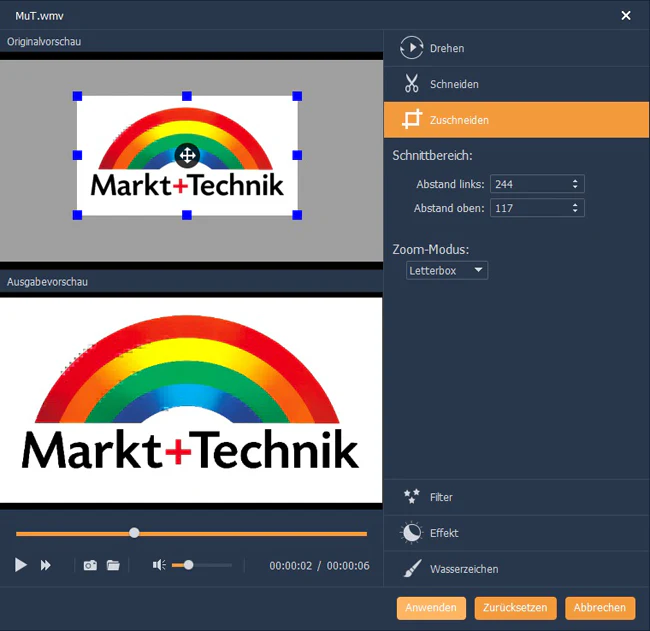Increase Abstand links with up arrow

(575, 181)
